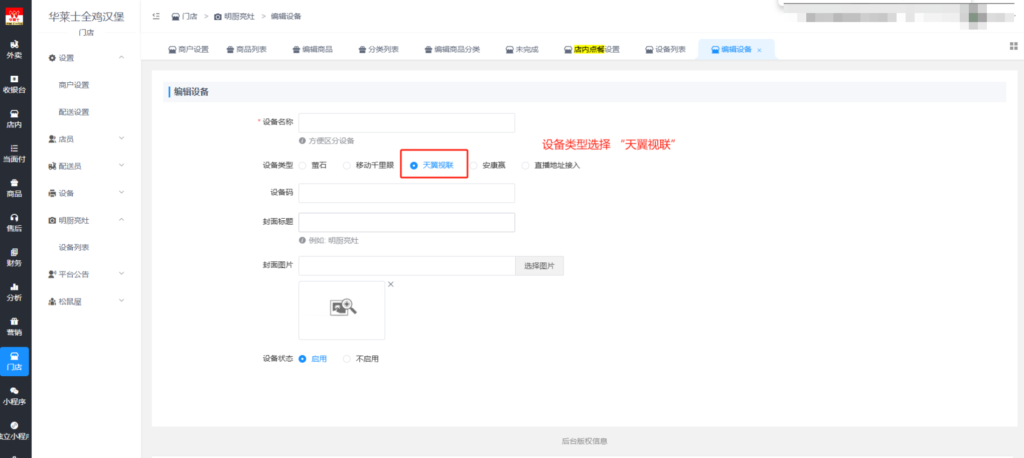Switch to the 编辑商品 tab
This screenshot has width=1024, height=458.
312,50
